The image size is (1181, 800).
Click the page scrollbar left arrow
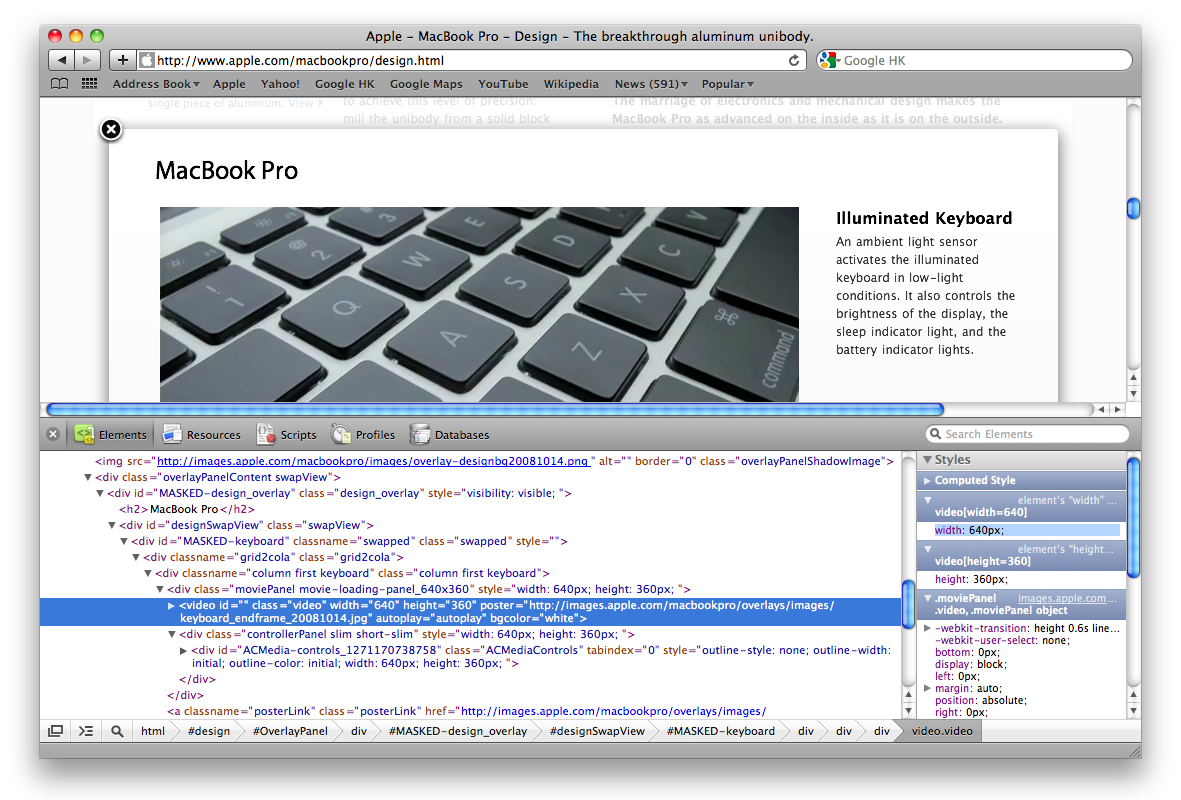[1102, 409]
